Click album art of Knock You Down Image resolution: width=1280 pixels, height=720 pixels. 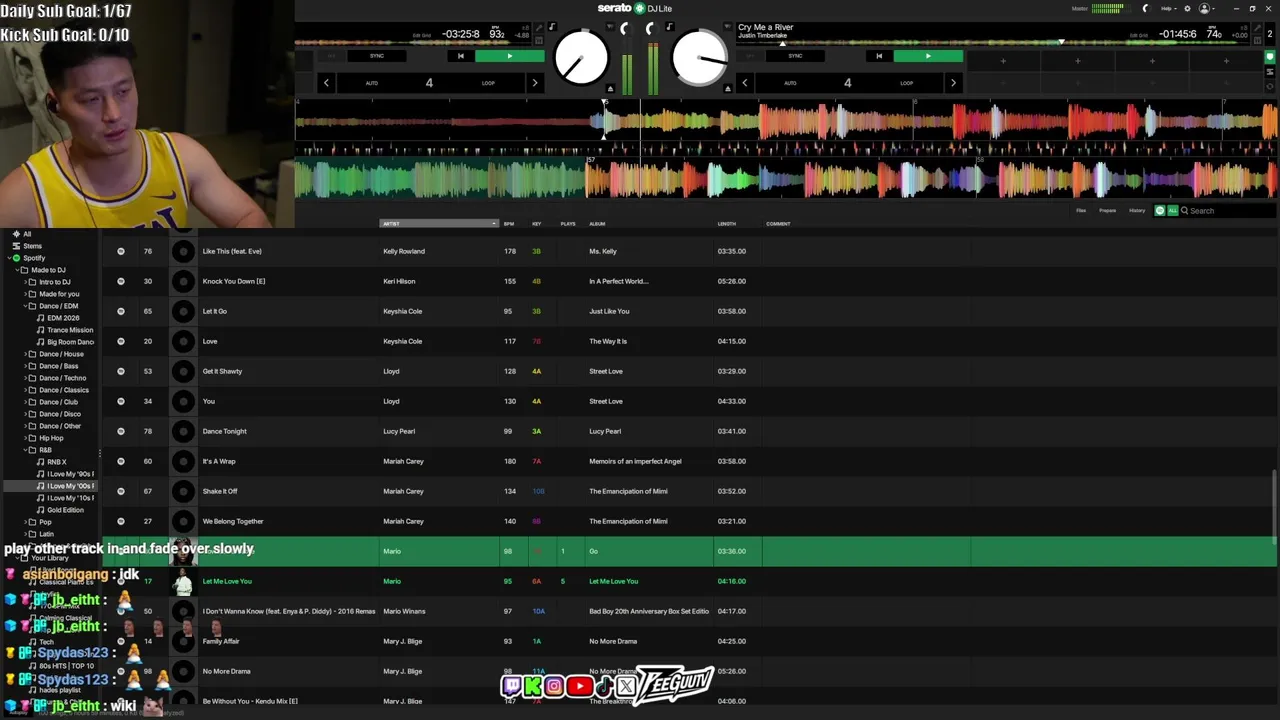tap(183, 281)
